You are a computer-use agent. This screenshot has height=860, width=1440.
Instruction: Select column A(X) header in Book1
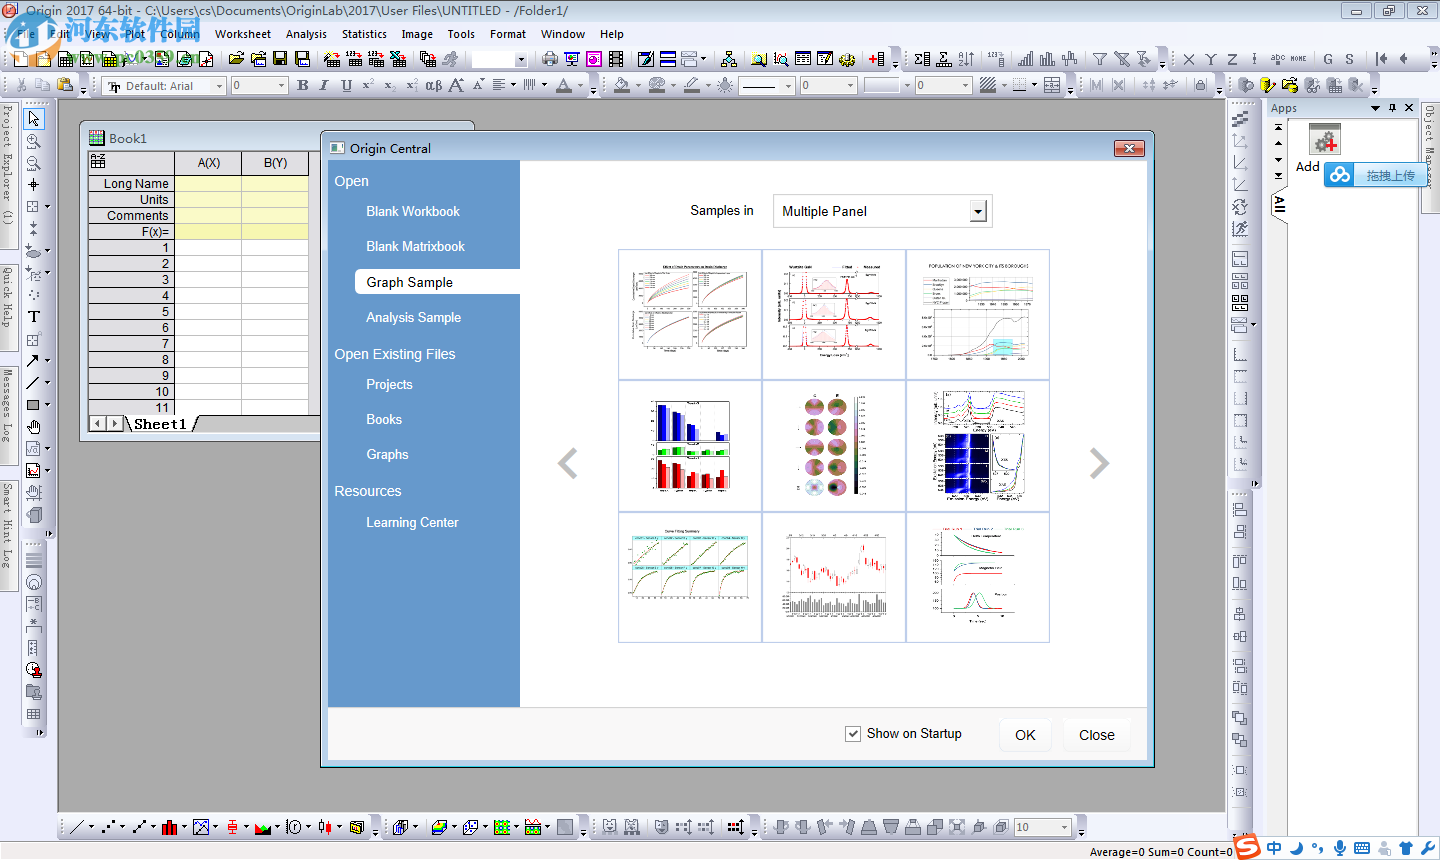click(x=208, y=162)
